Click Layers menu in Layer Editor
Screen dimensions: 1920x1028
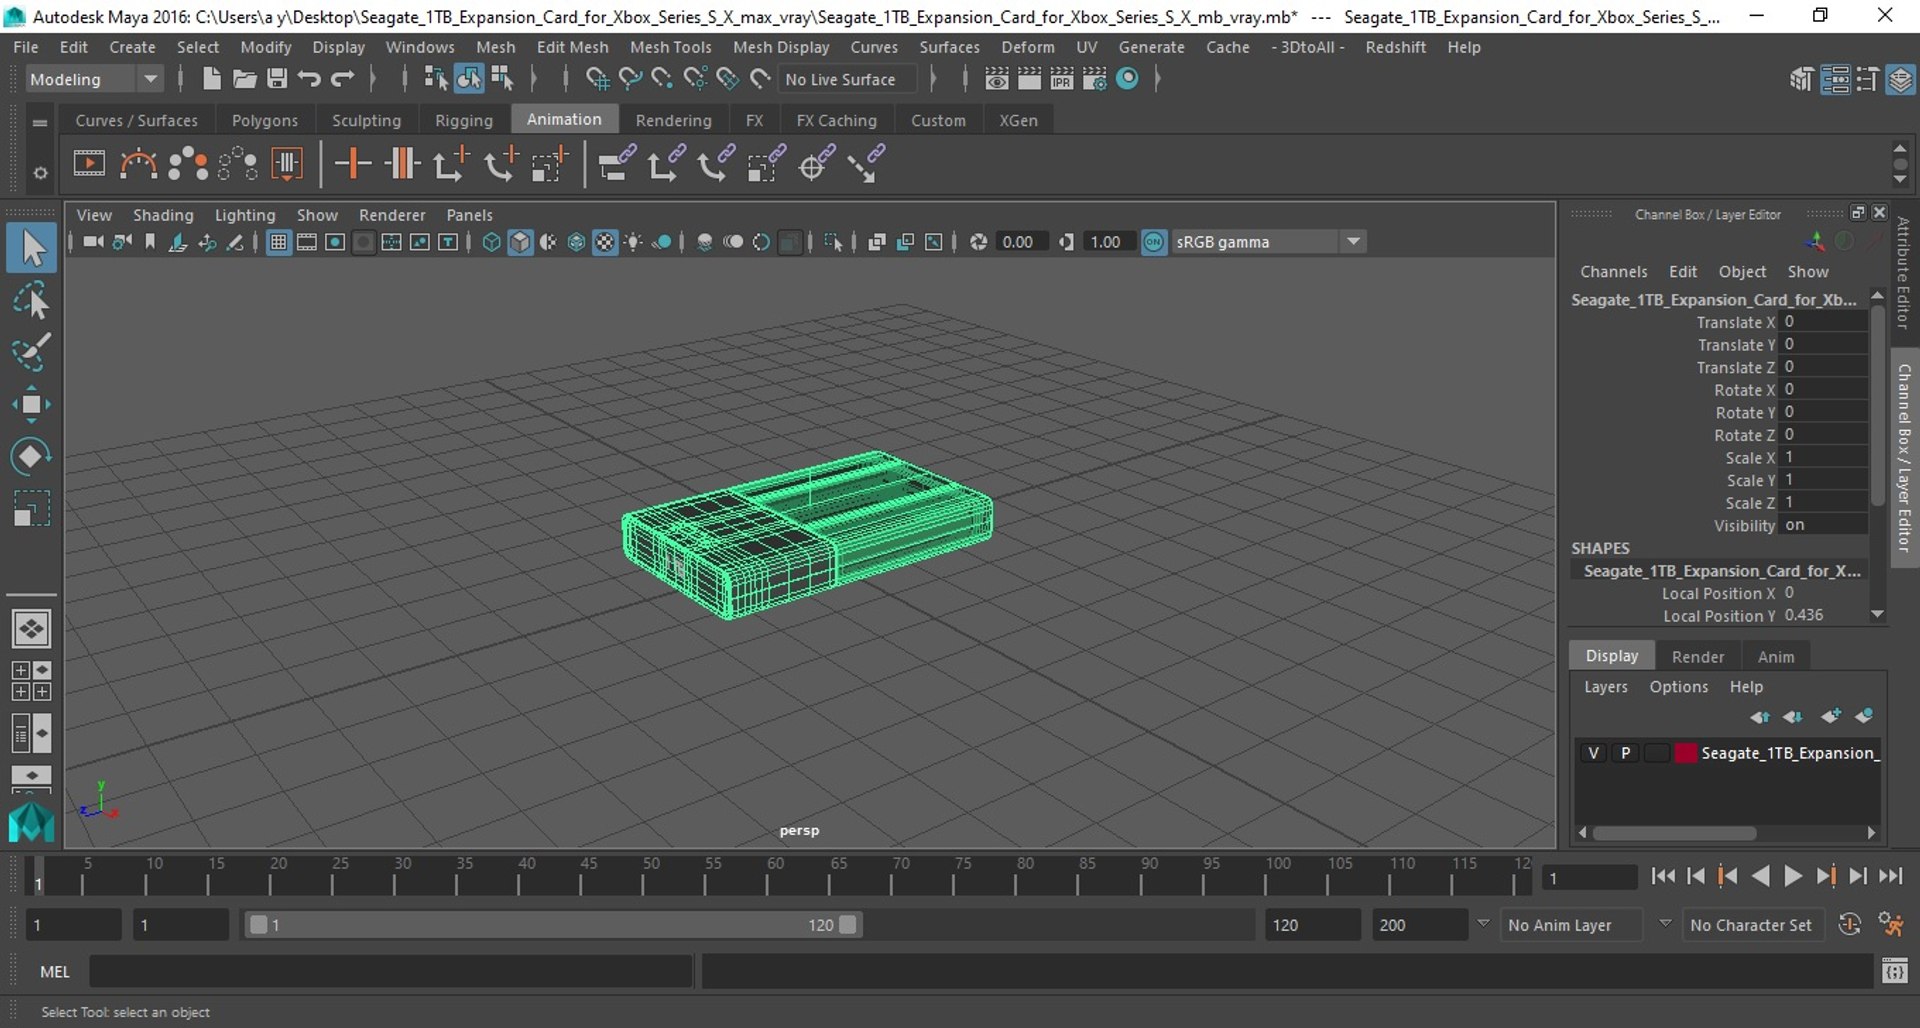1605,687
